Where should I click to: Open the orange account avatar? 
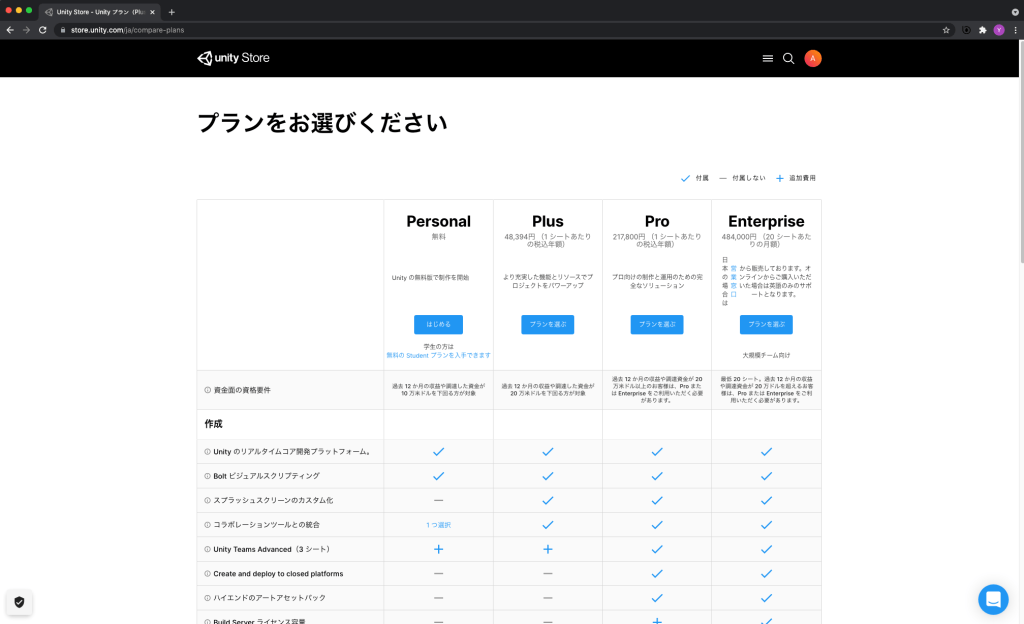812,59
